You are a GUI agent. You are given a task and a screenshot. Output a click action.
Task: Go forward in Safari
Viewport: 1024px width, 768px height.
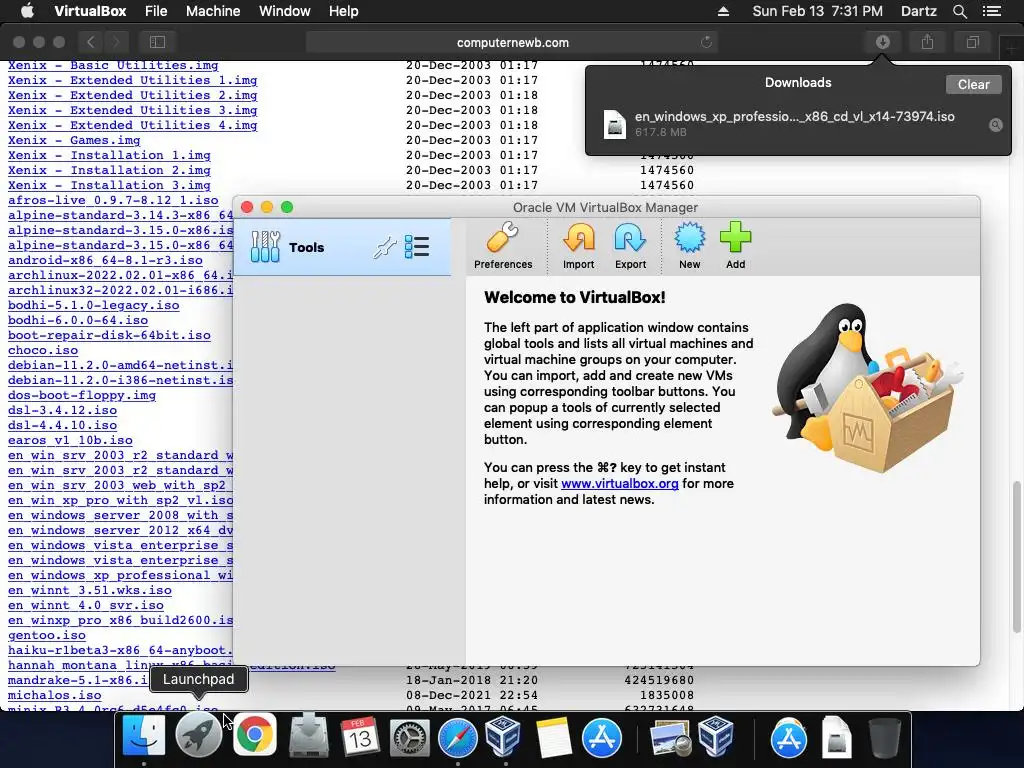(116, 42)
